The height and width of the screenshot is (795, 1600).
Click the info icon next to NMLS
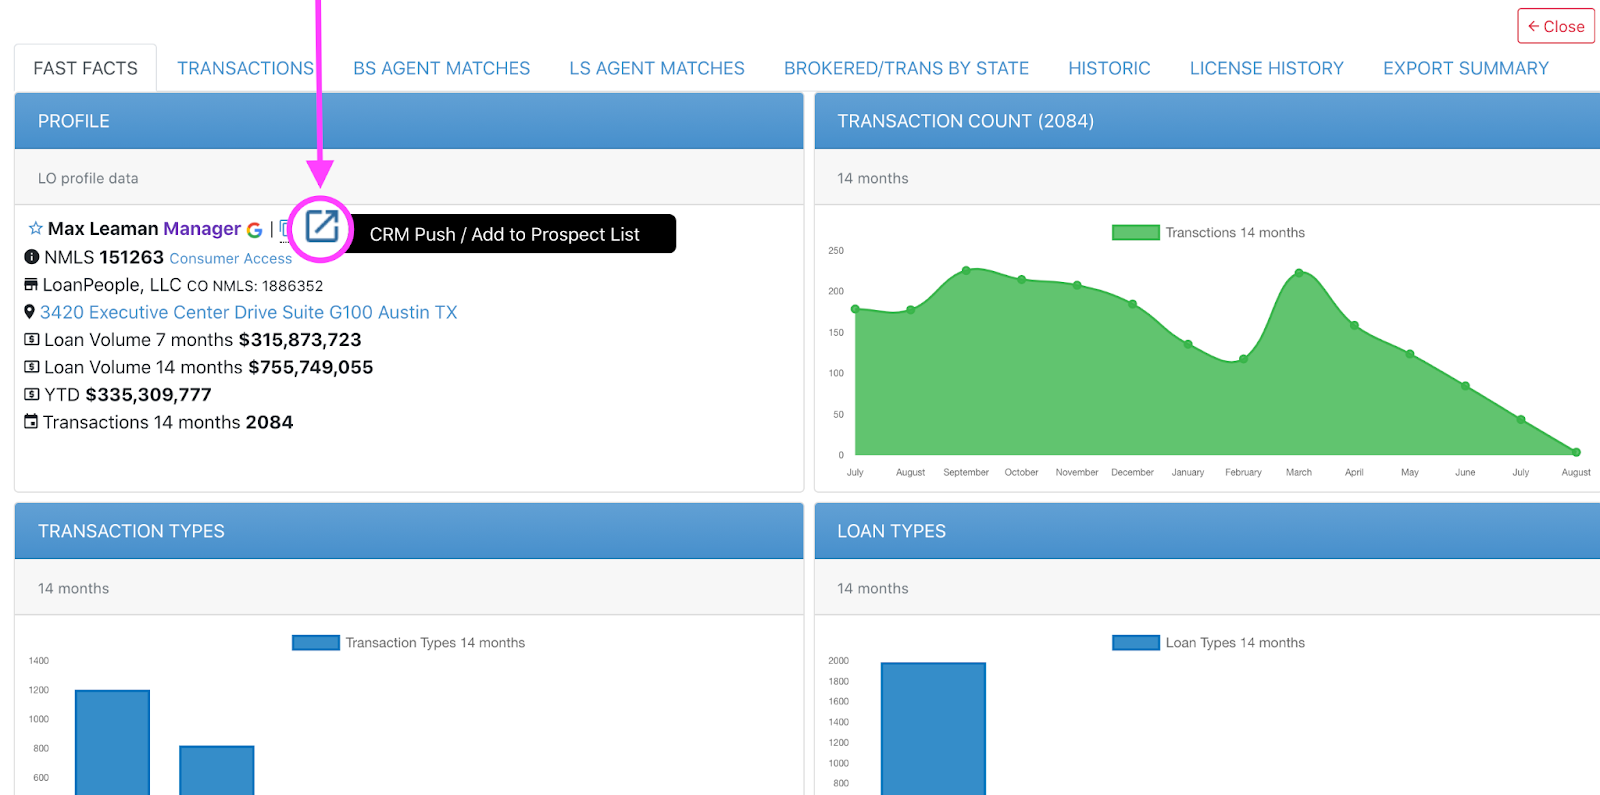(32, 257)
